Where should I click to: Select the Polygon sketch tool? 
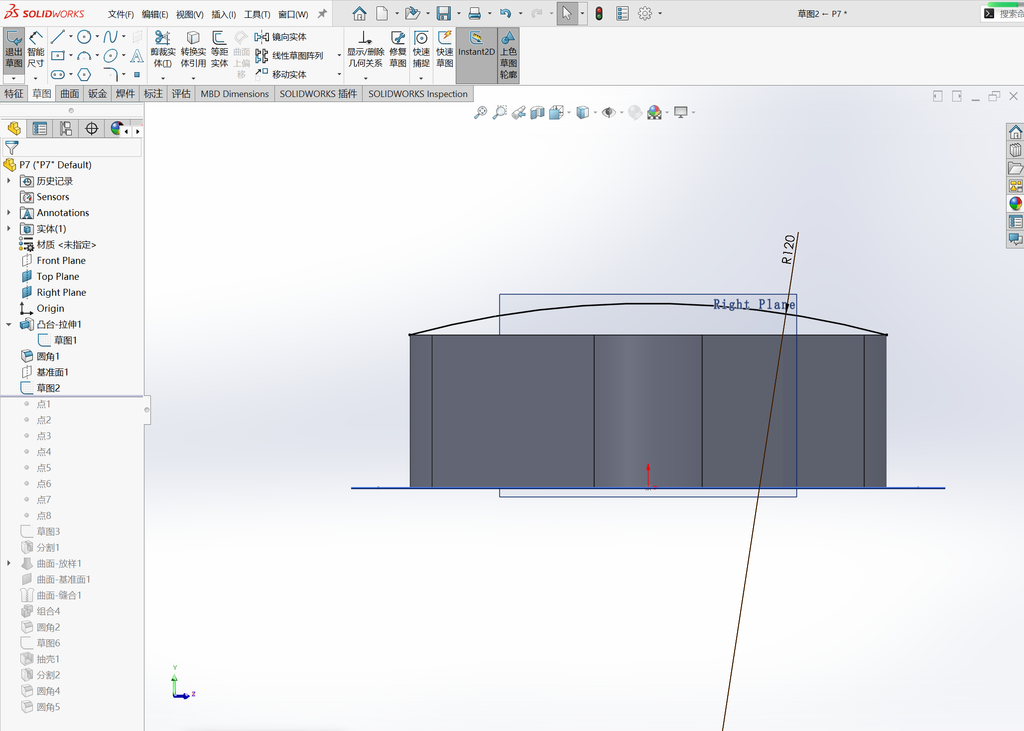pyautogui.click(x=84, y=74)
